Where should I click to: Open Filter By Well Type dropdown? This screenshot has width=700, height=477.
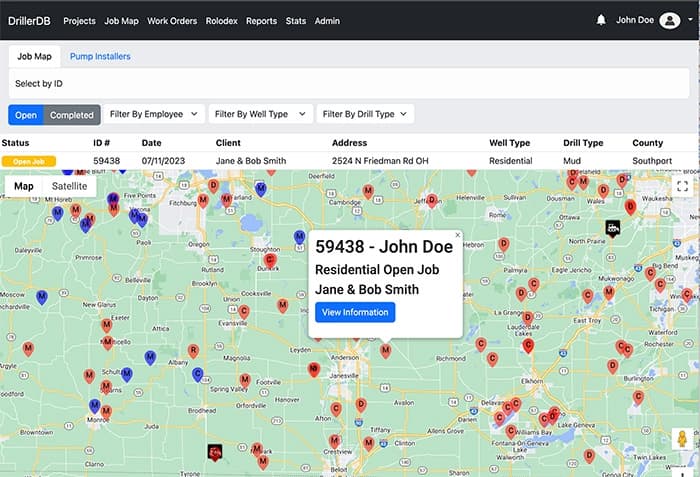pos(260,115)
